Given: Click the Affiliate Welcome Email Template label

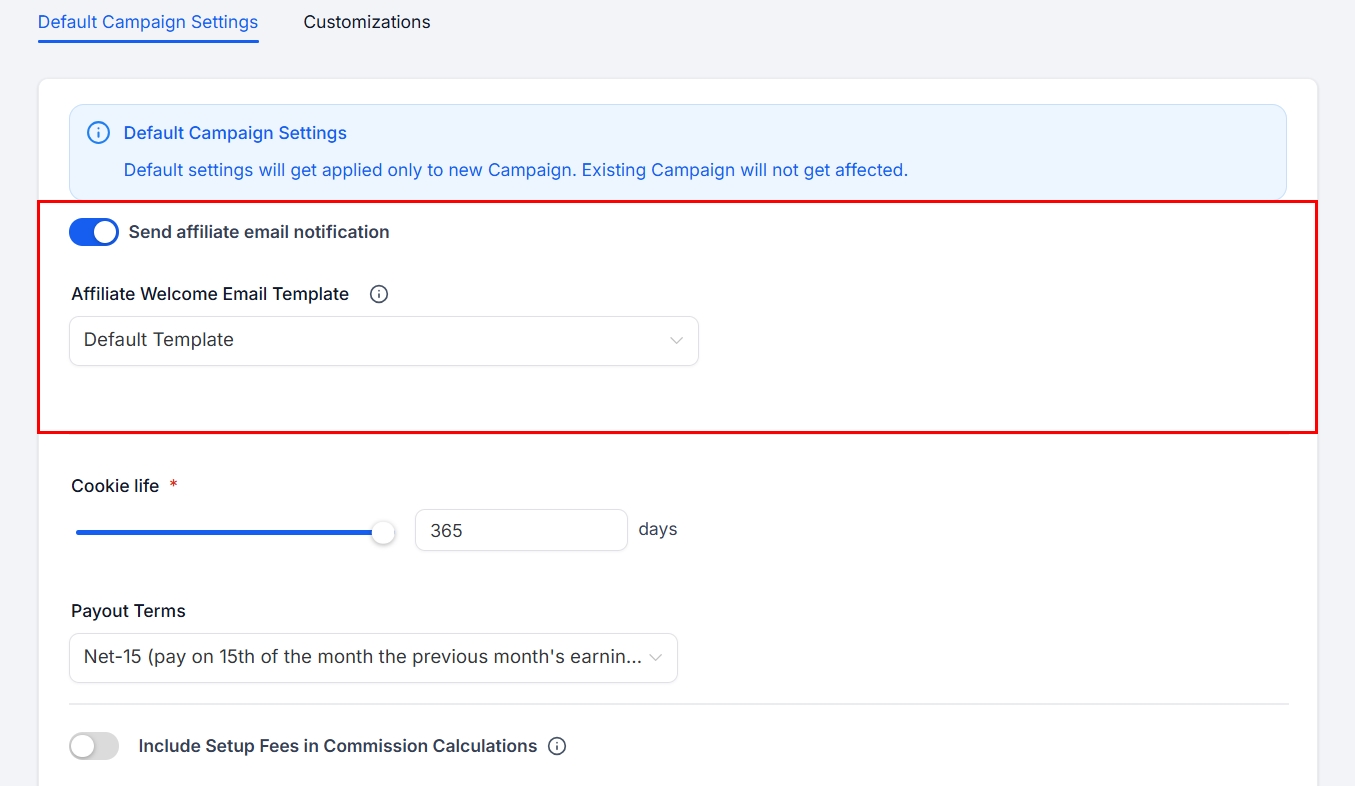Looking at the screenshot, I should (x=210, y=294).
